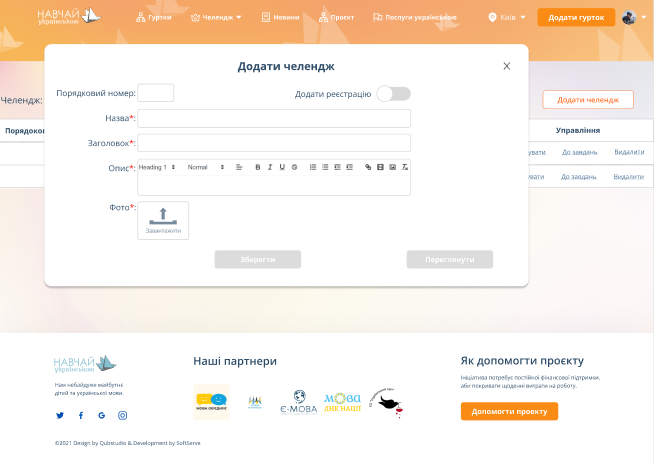Screen dimensions: 654x463
Task: Increase indent in description editor
Action: pos(350,167)
